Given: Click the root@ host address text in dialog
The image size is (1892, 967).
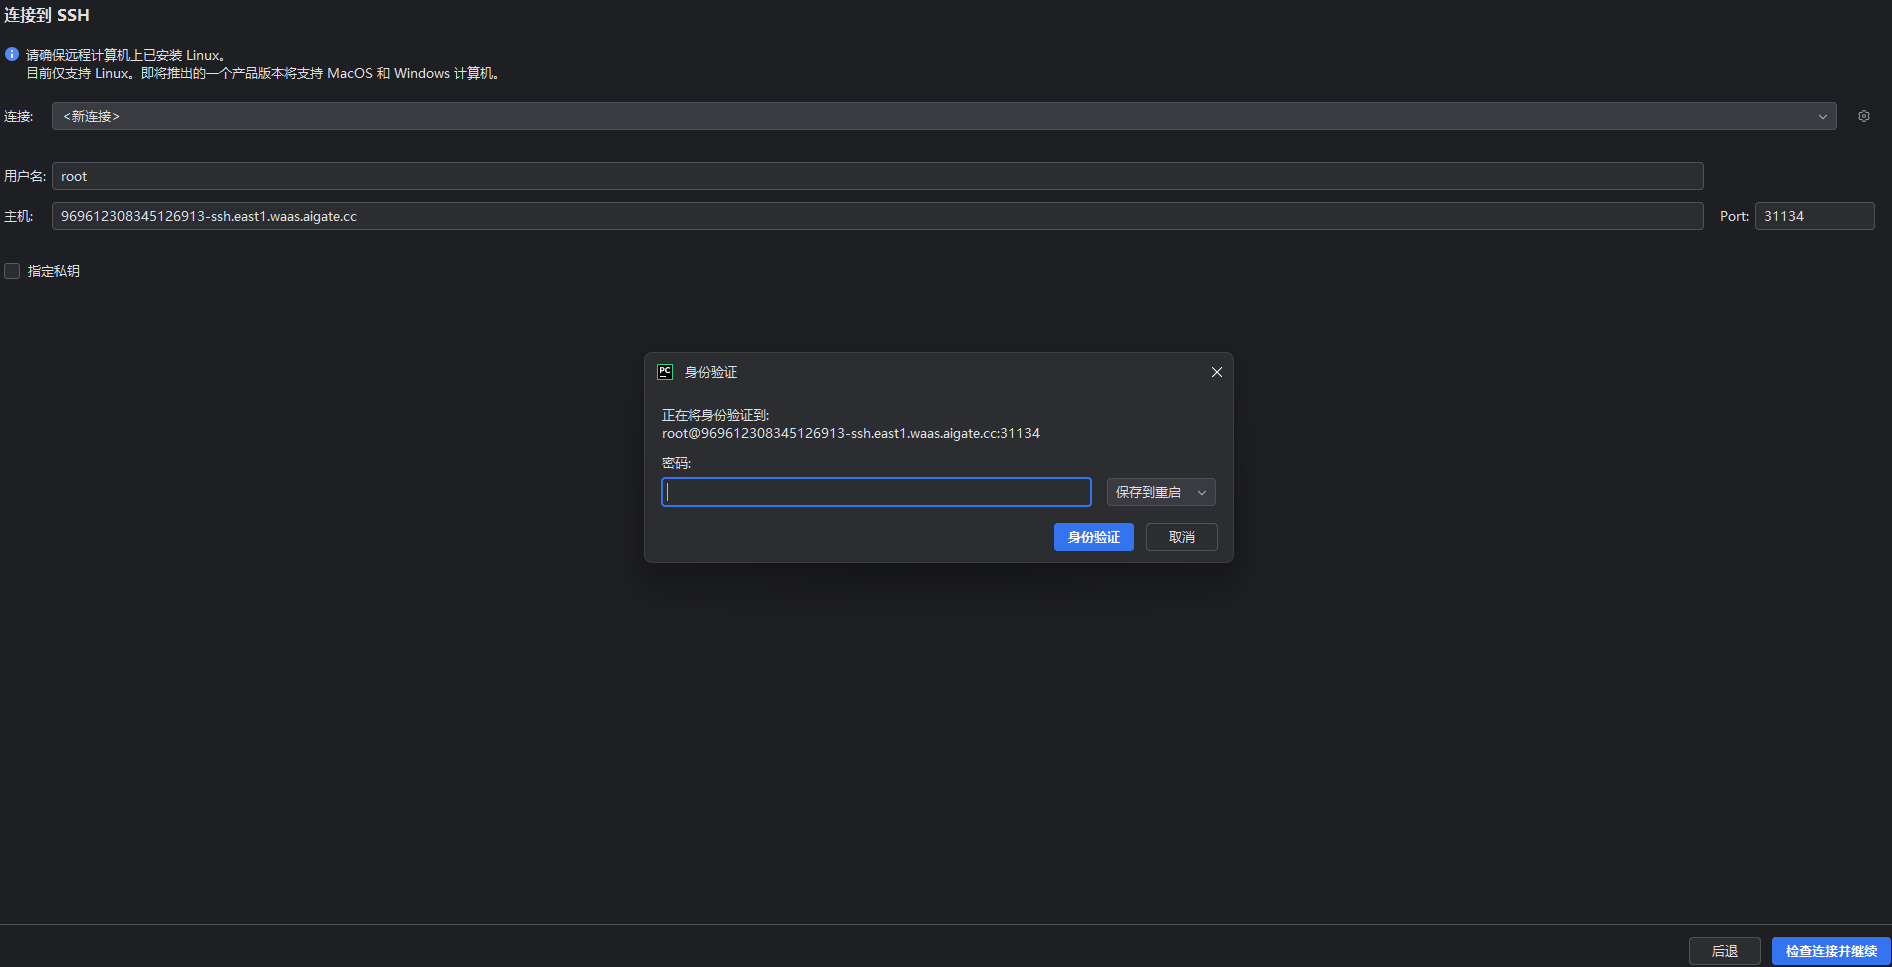Looking at the screenshot, I should (x=850, y=433).
